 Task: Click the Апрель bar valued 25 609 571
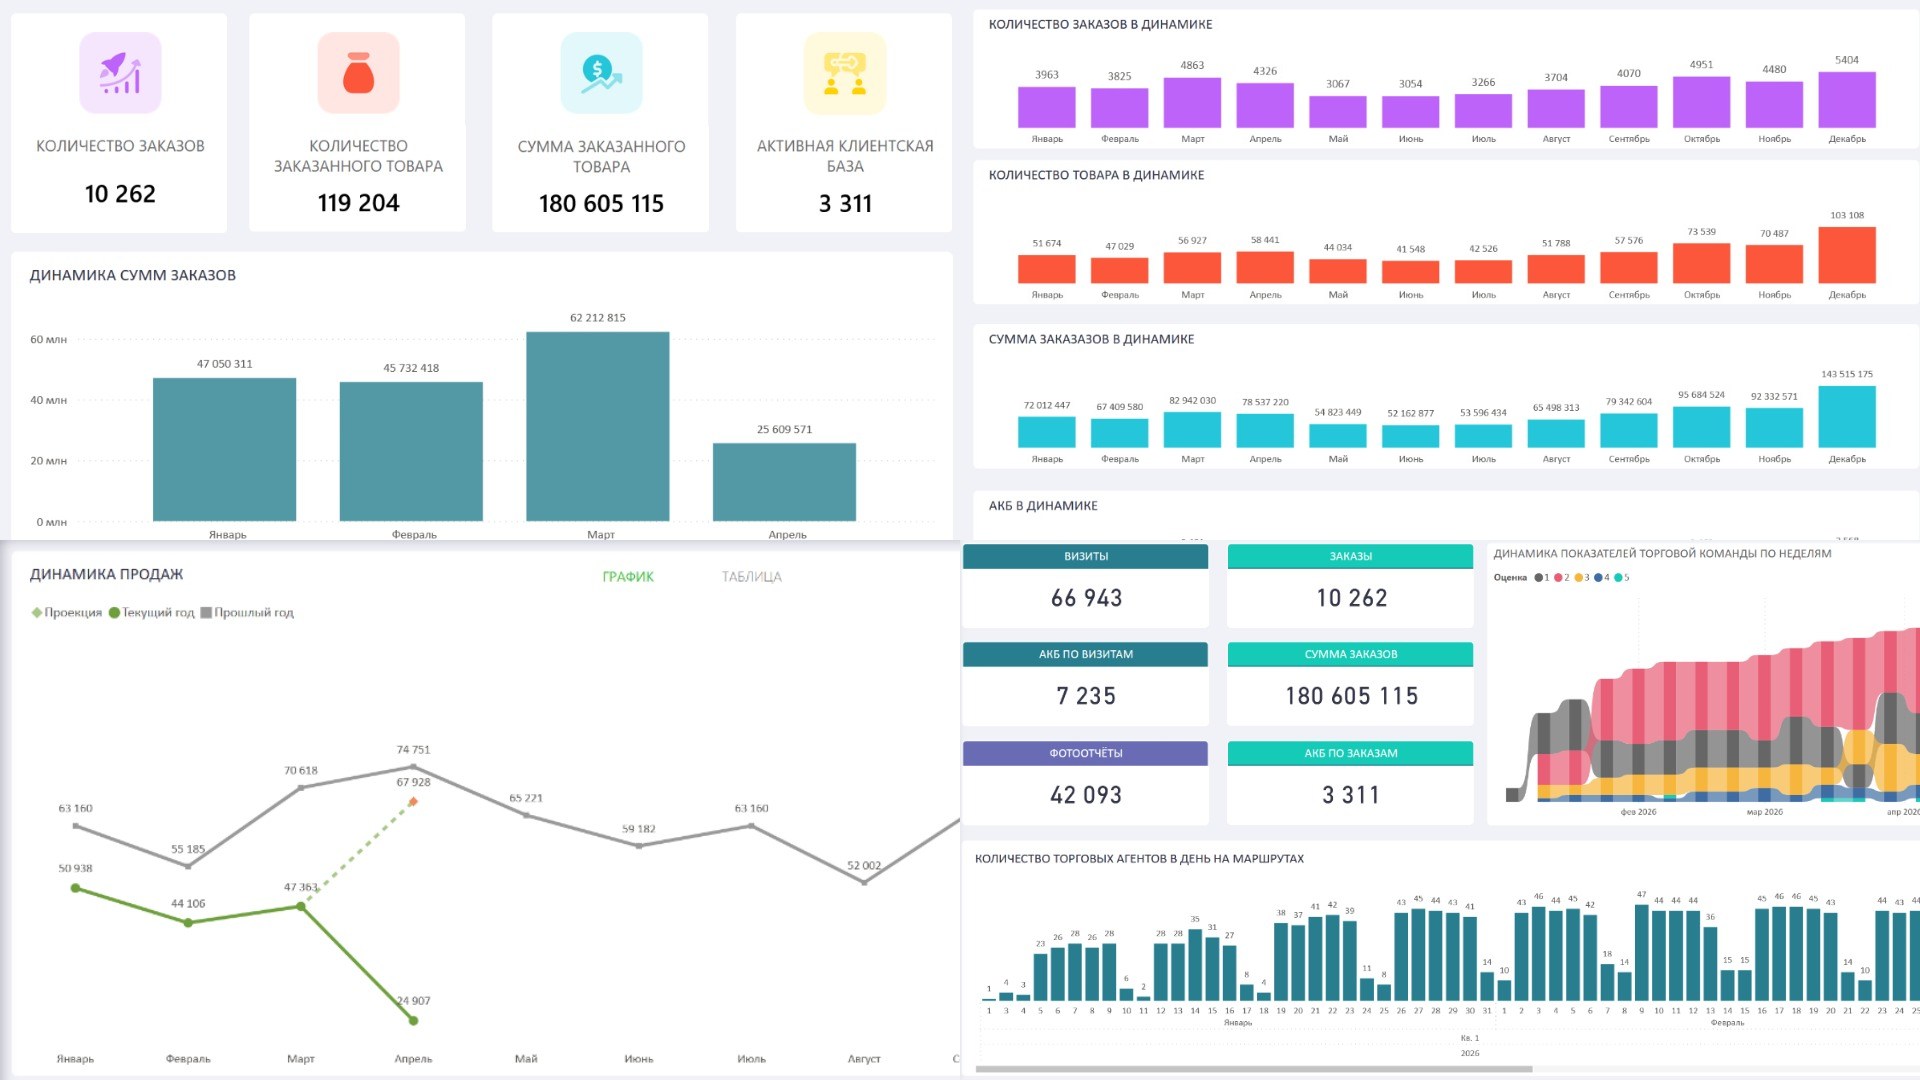click(784, 482)
